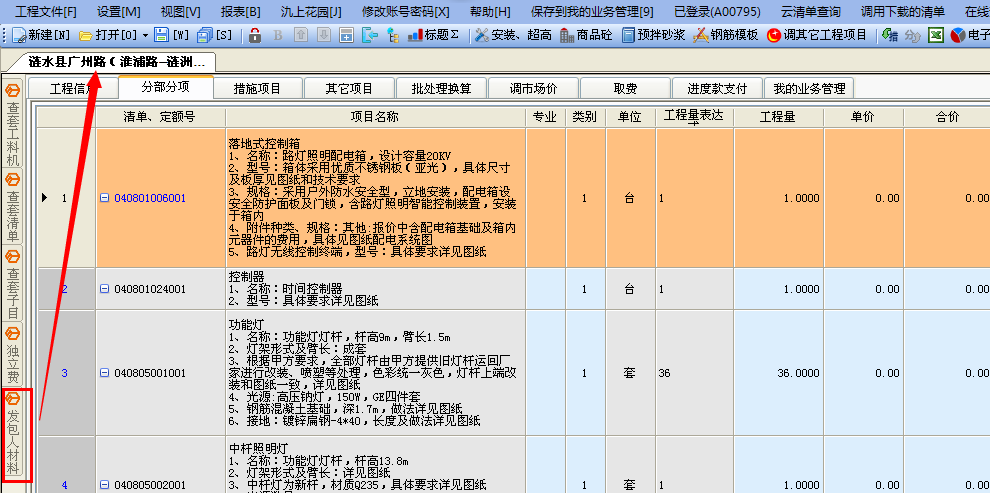Open the 发包人材料 sidebar panel
Image resolution: width=990 pixels, height=493 pixels.
(x=13, y=434)
